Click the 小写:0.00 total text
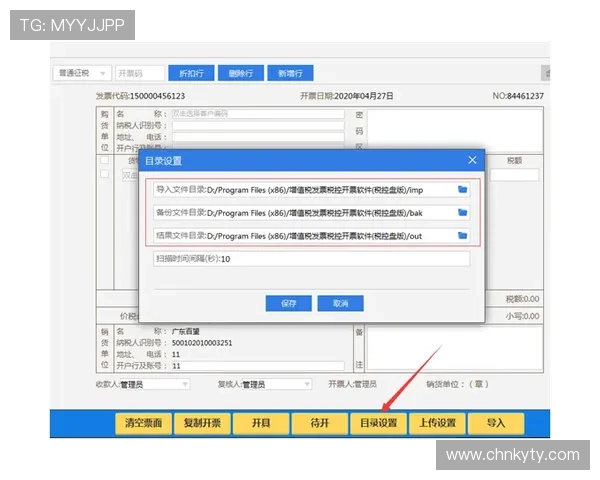Screen dimensions: 600x480 pos(522,316)
